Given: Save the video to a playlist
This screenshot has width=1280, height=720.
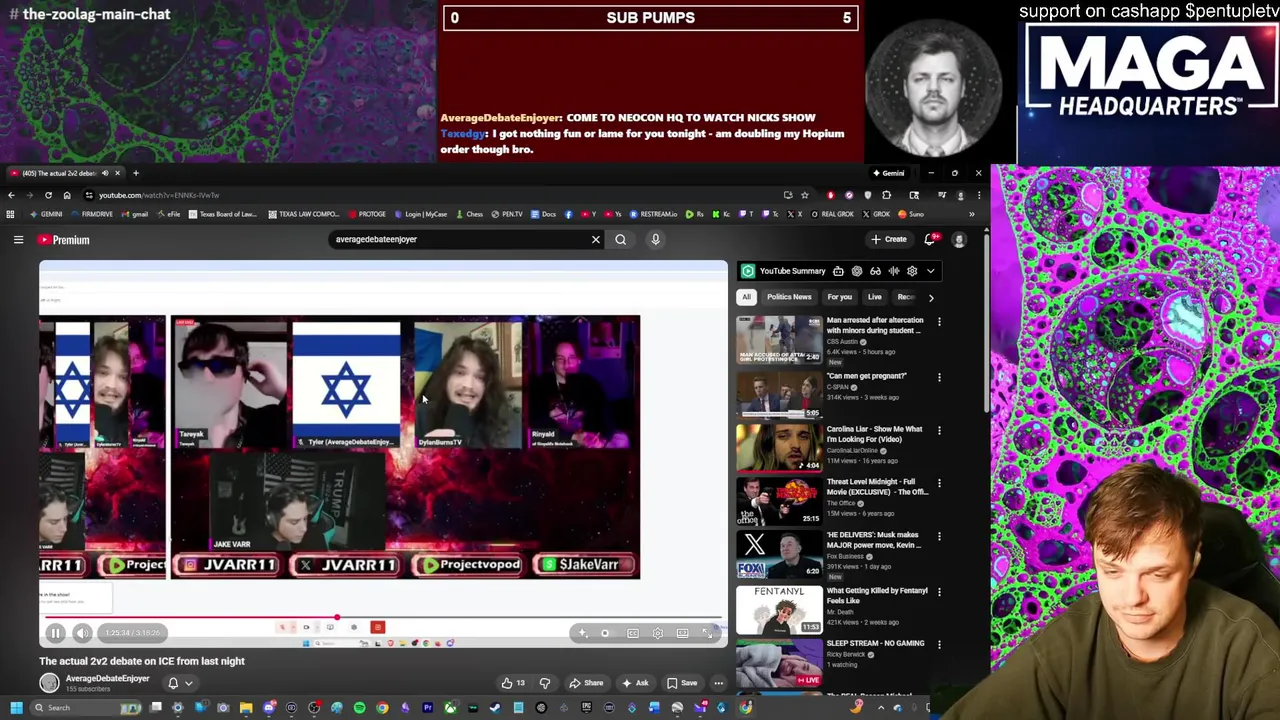Looking at the screenshot, I should point(682,683).
